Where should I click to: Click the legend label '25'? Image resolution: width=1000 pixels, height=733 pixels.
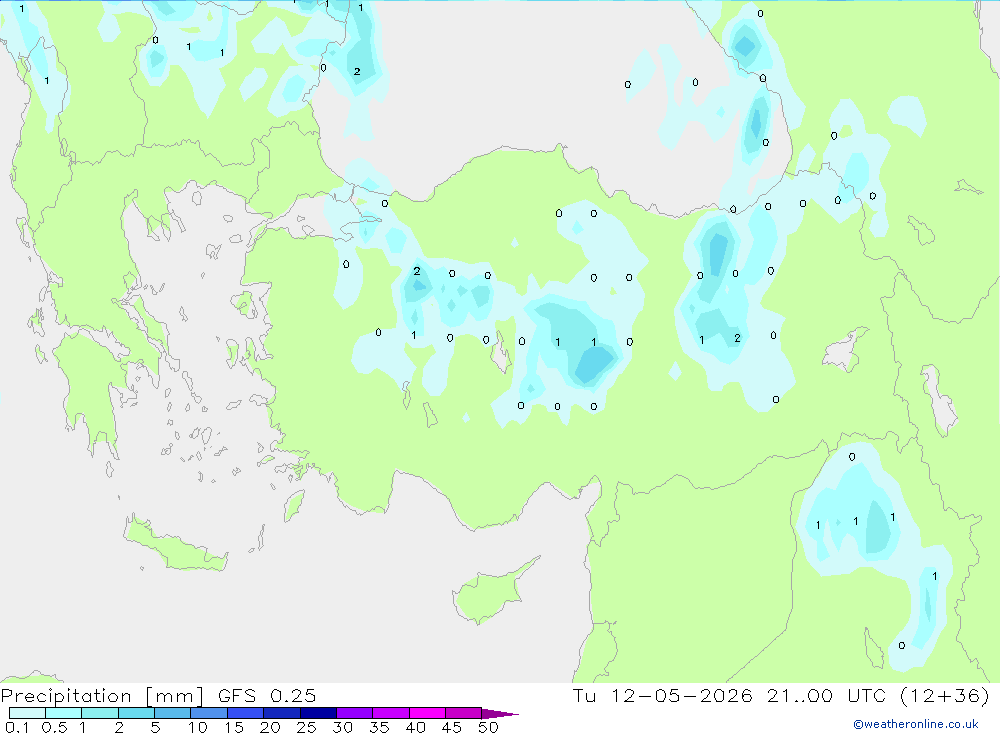pos(306,727)
